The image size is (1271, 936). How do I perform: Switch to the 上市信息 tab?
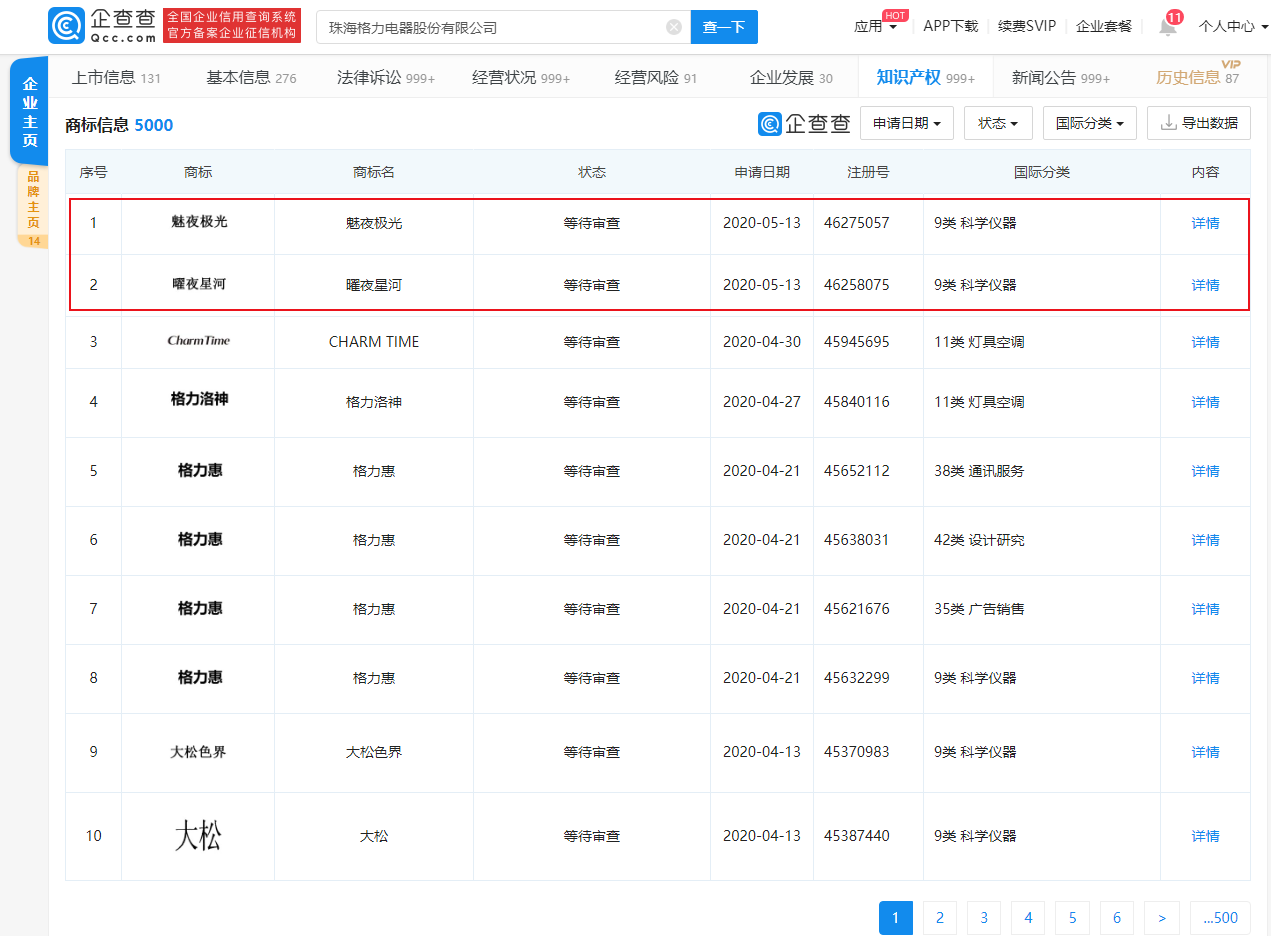(116, 77)
